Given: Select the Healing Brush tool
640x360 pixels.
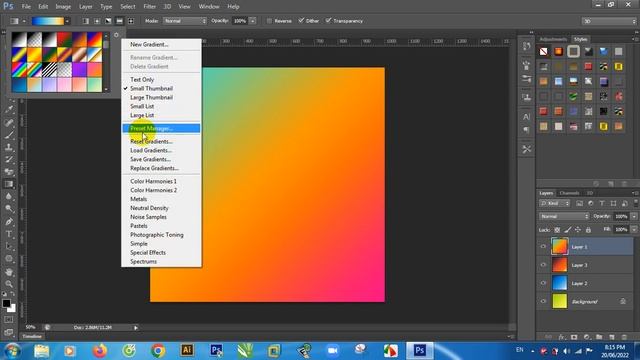Looking at the screenshot, I should click(9, 122).
